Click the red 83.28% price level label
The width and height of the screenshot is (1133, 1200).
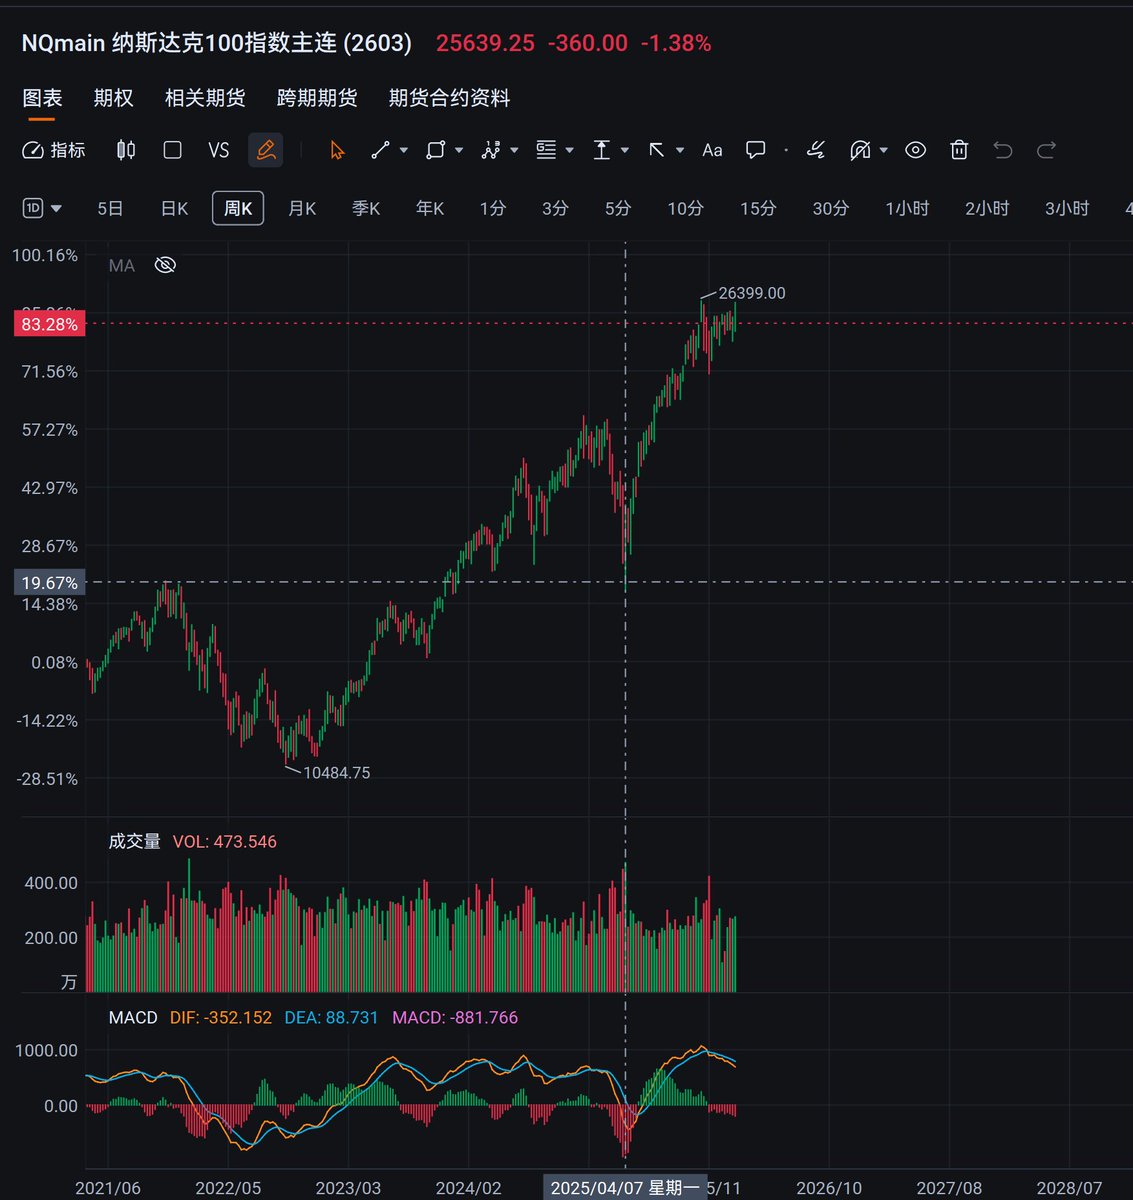tap(49, 324)
